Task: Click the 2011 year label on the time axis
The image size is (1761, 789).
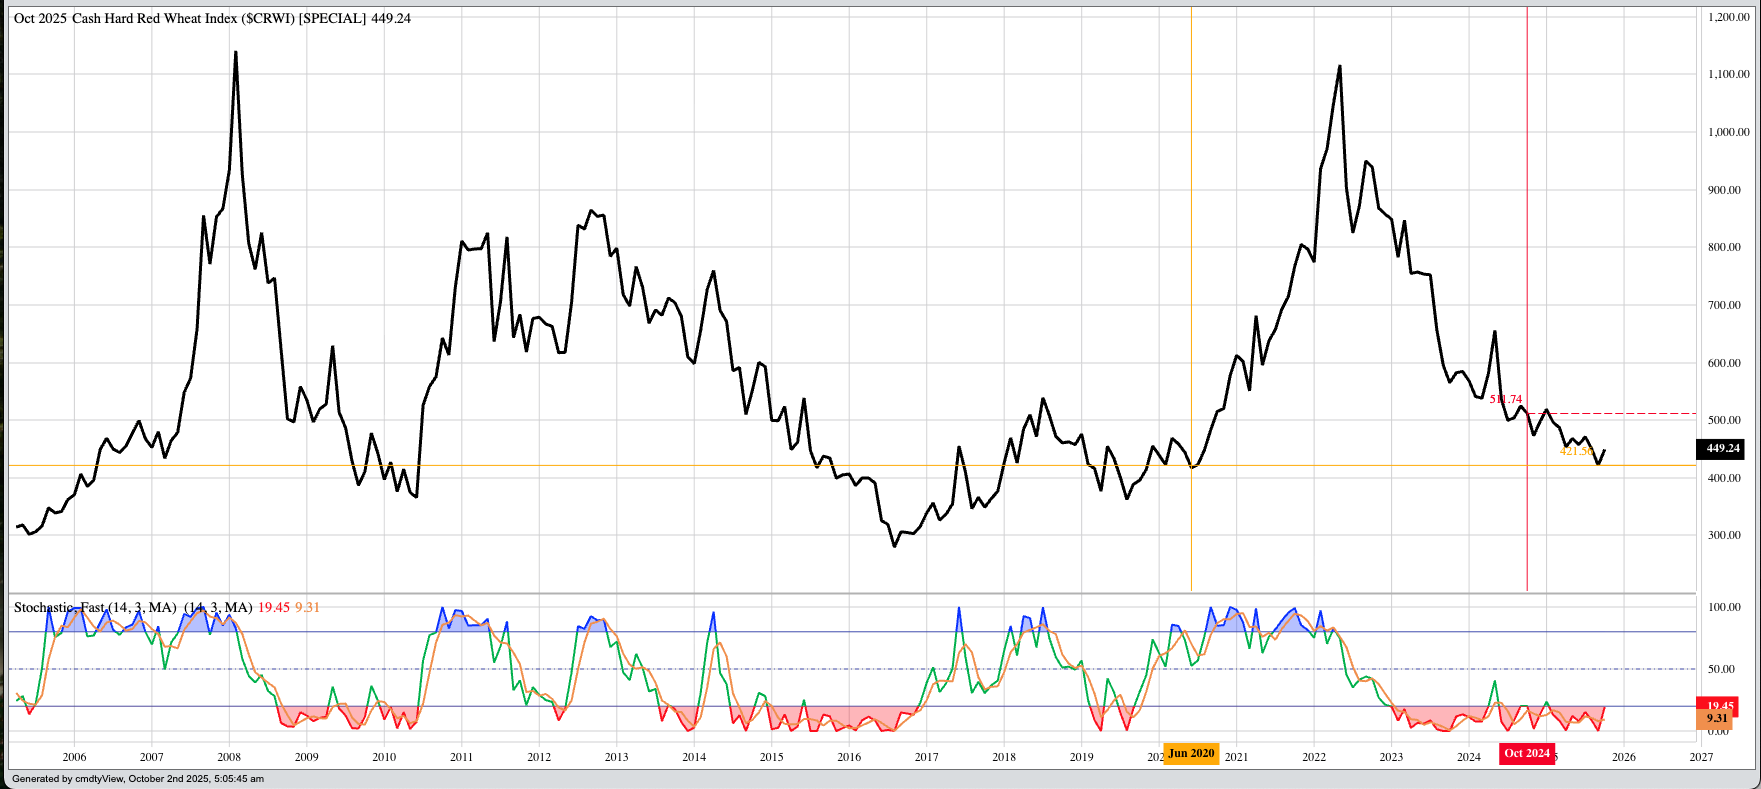Action: point(461,757)
